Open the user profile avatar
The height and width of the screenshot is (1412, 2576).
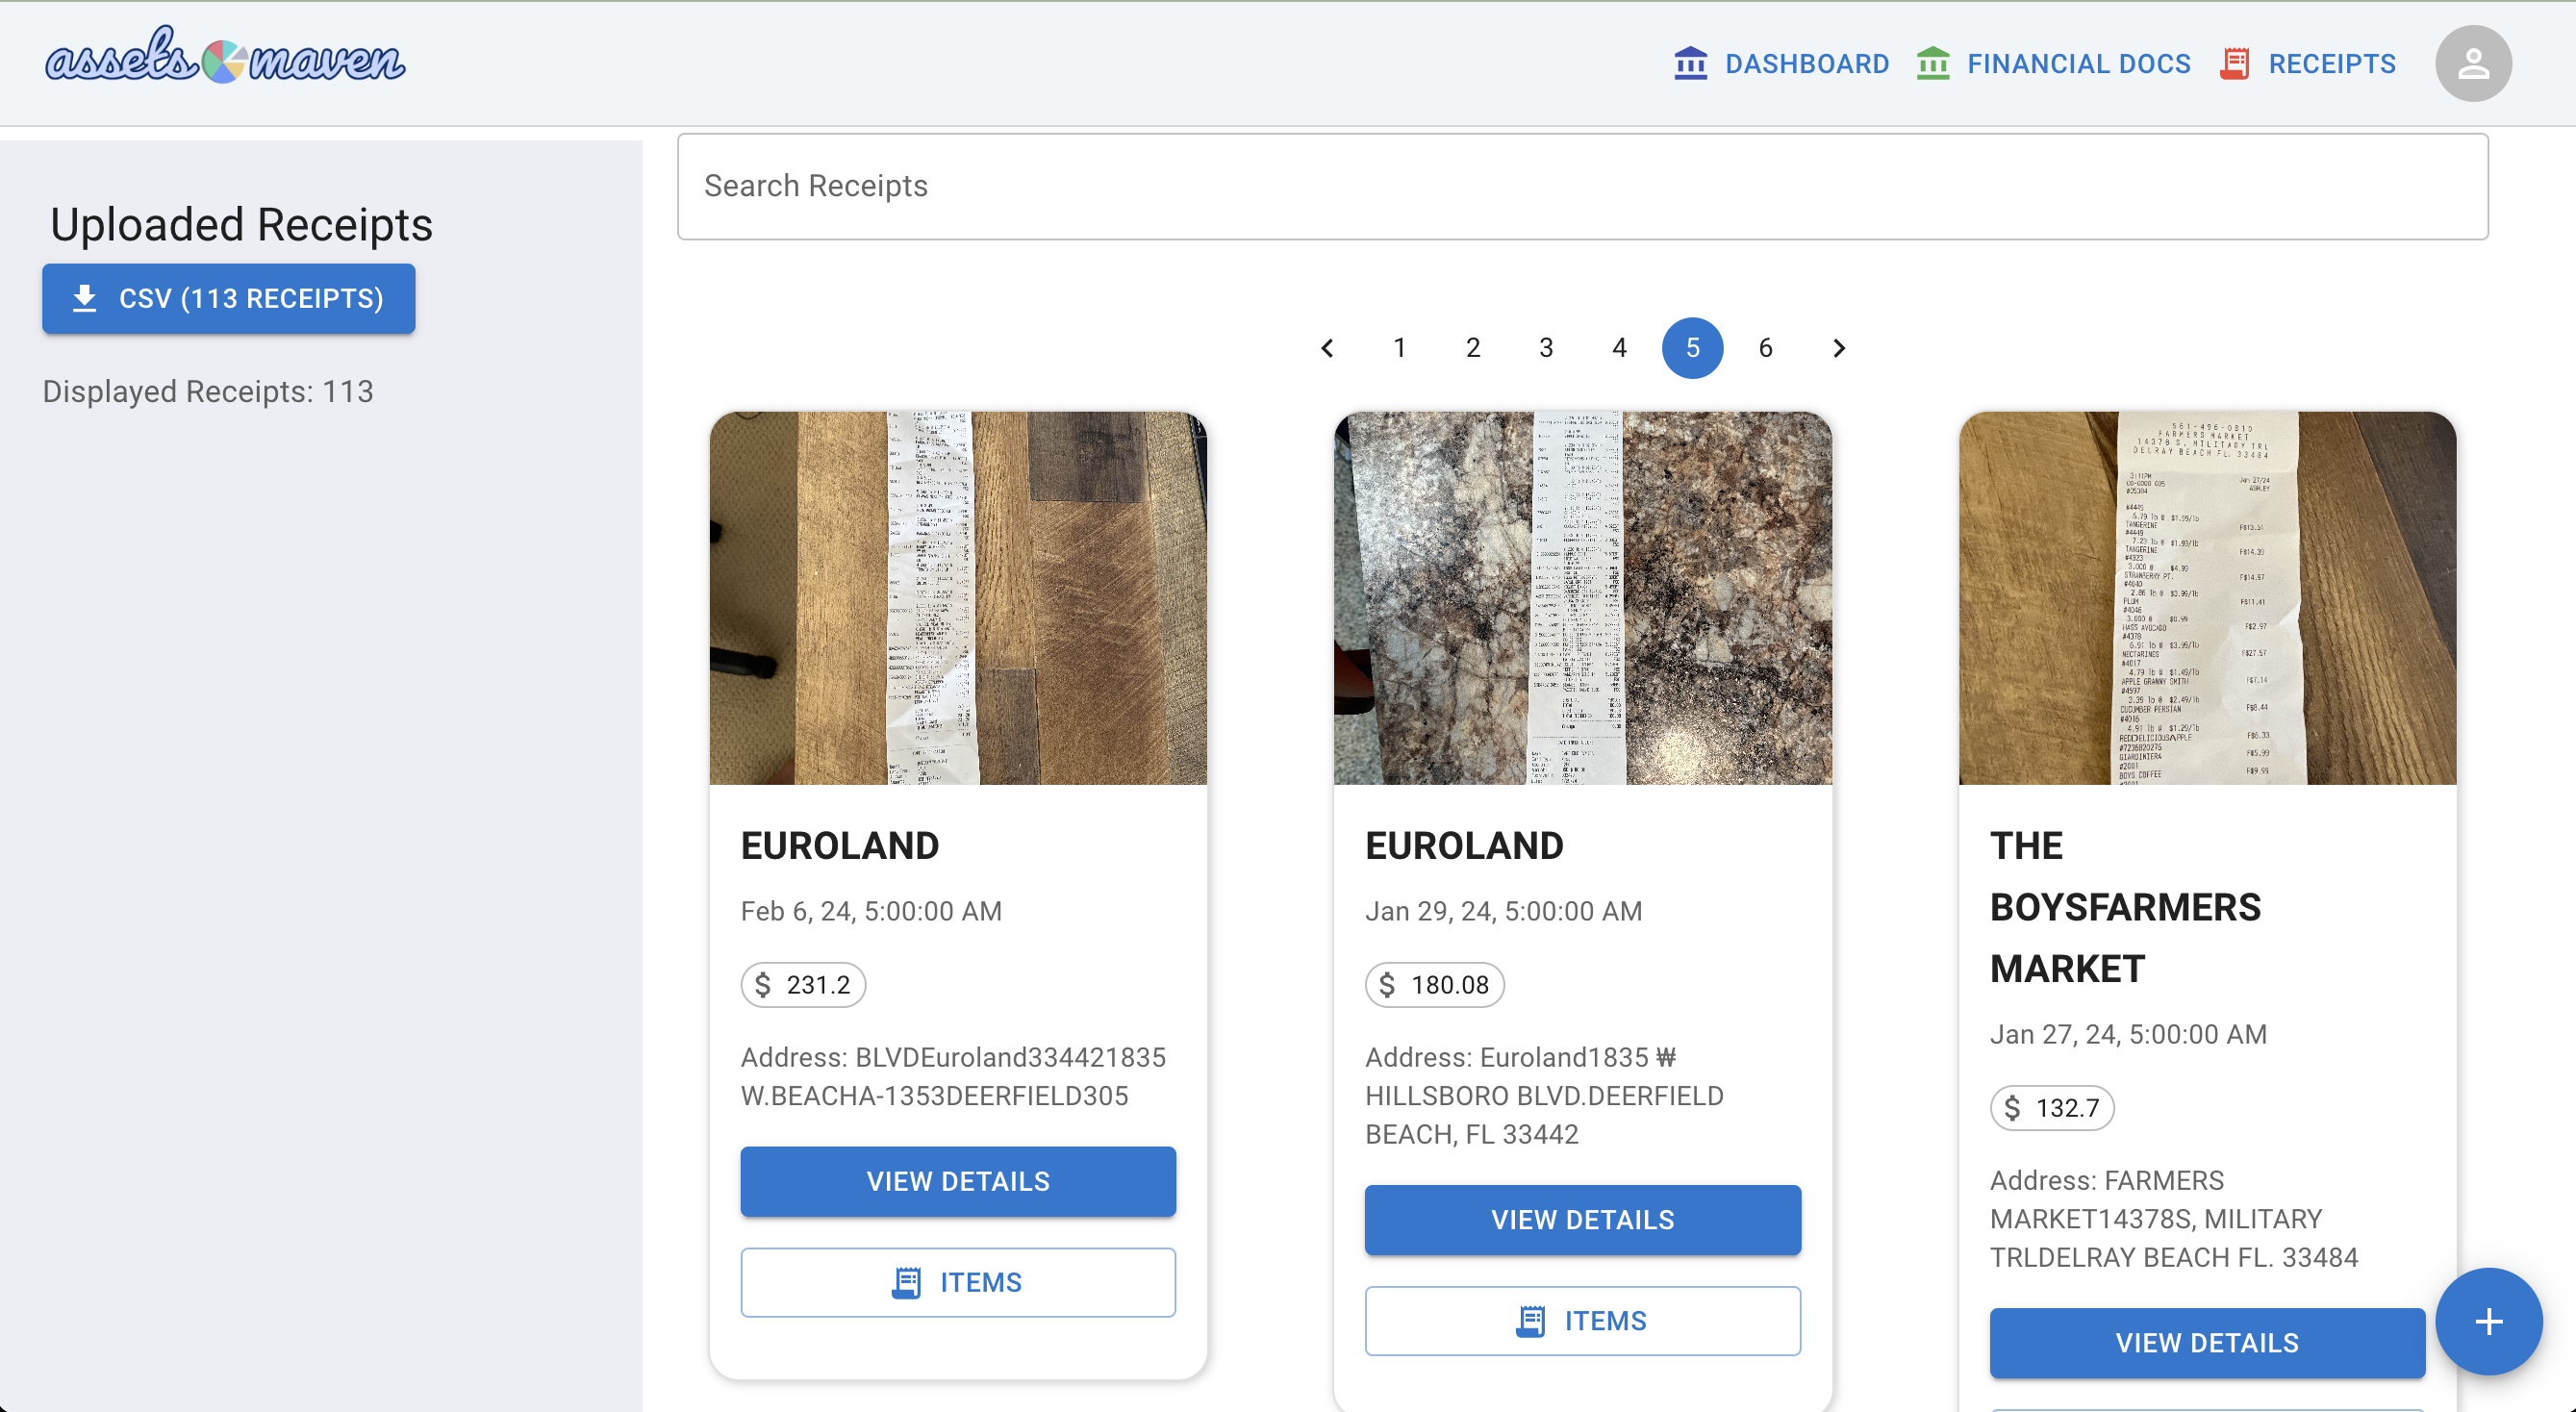point(2473,63)
